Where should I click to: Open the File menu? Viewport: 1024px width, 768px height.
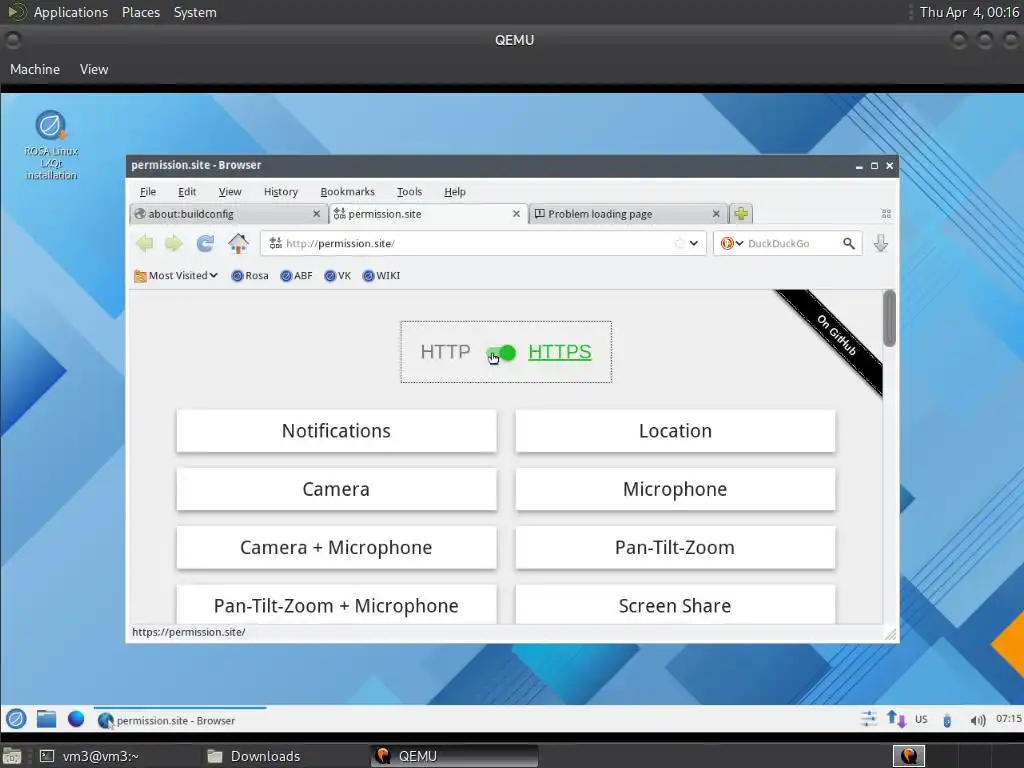coord(148,191)
